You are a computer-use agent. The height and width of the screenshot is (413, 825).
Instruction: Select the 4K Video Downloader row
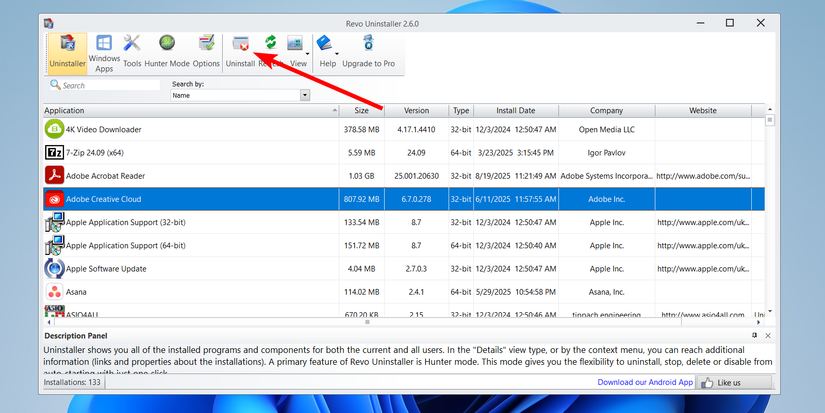404,129
